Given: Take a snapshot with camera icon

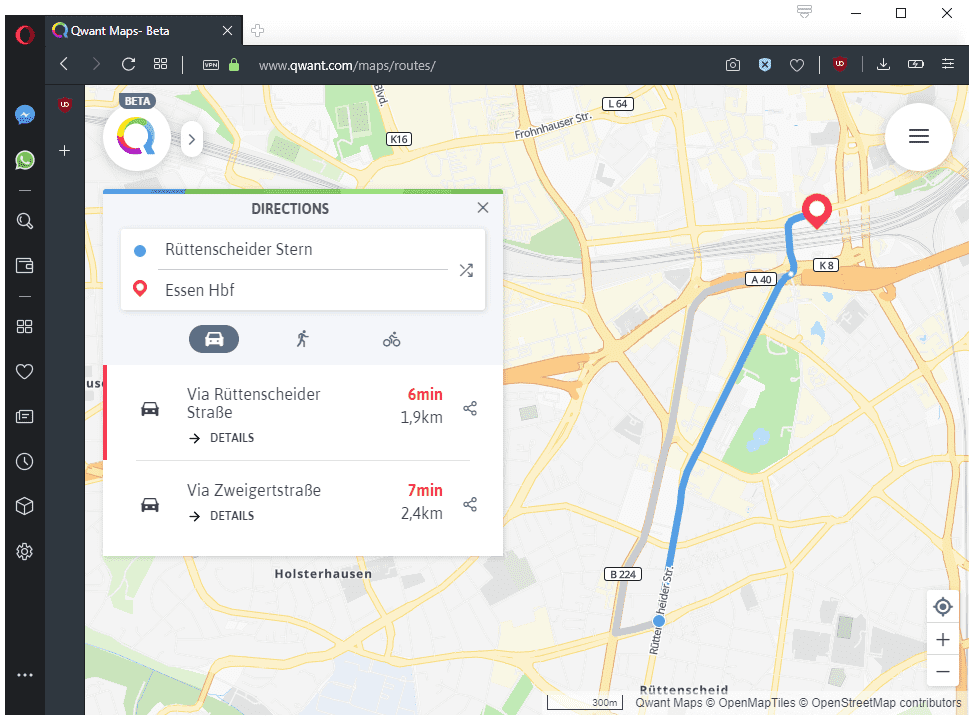Looking at the screenshot, I should [733, 65].
